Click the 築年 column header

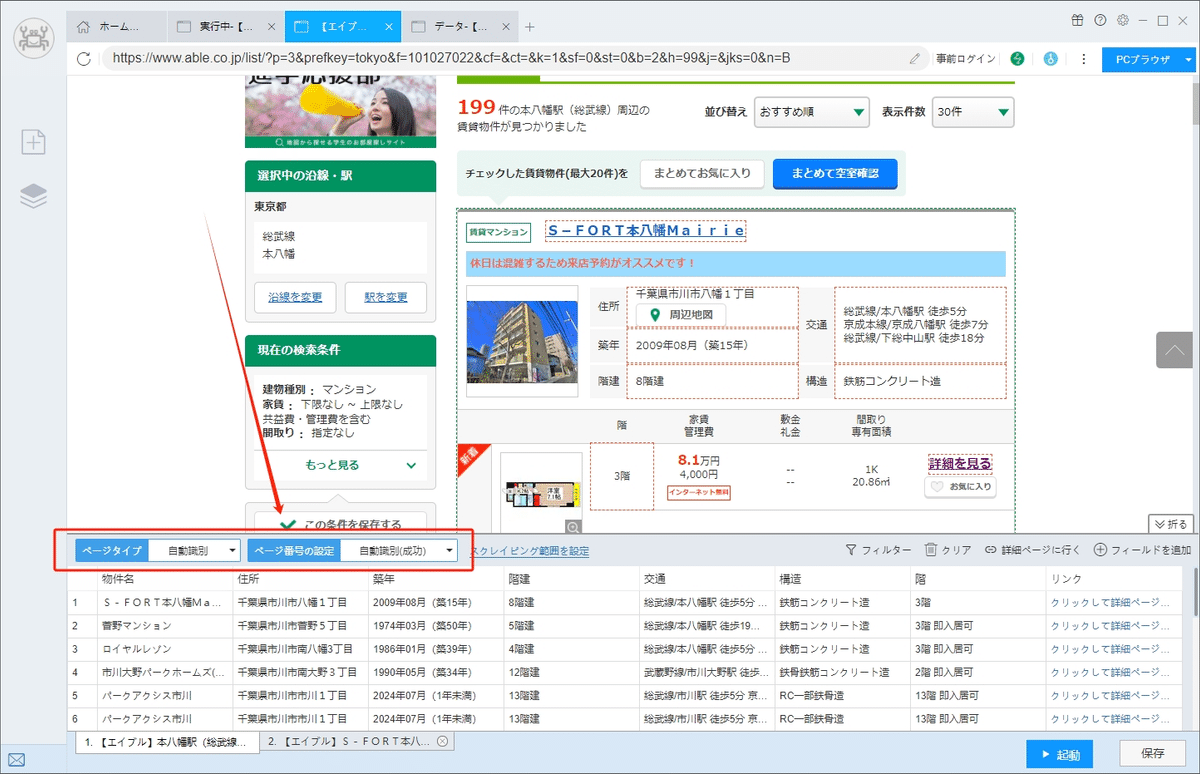[435, 579]
